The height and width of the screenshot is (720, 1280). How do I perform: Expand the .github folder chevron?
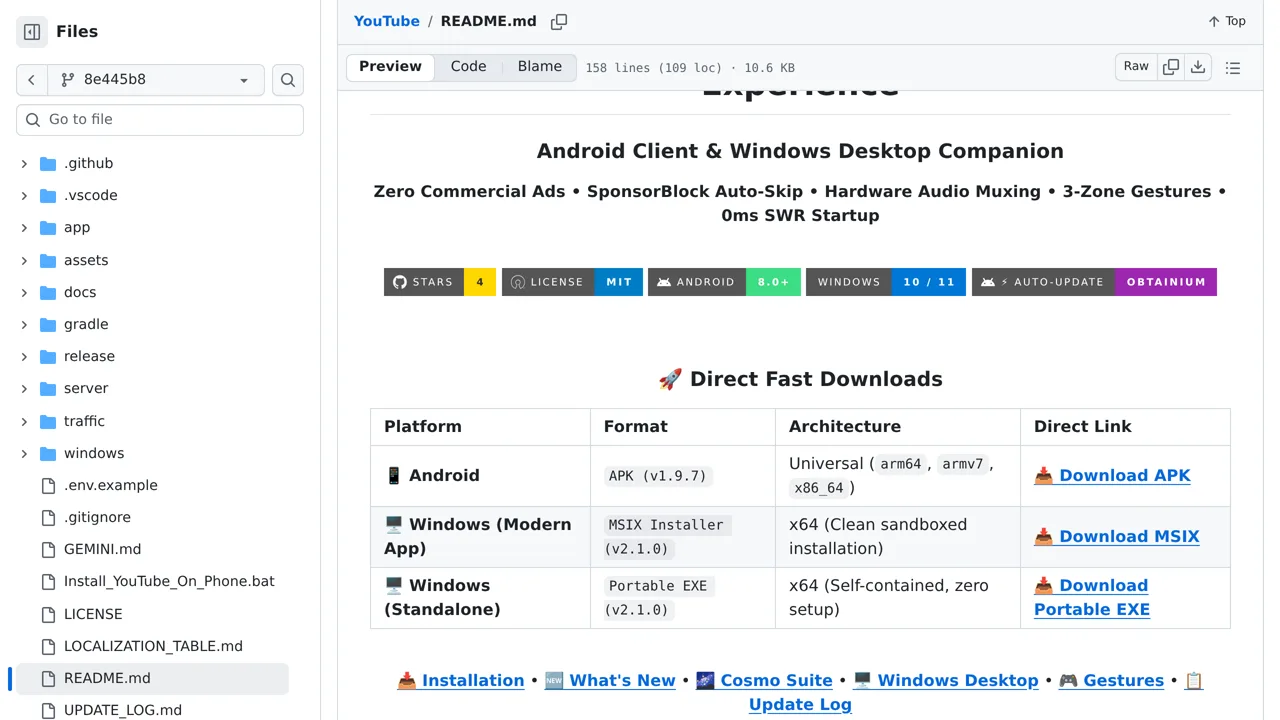click(x=24, y=163)
